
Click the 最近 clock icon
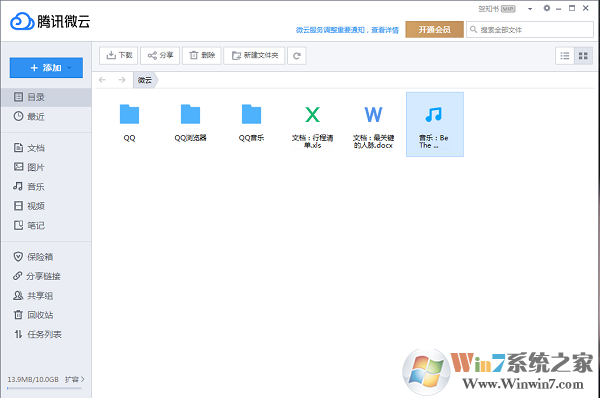[x=18, y=116]
